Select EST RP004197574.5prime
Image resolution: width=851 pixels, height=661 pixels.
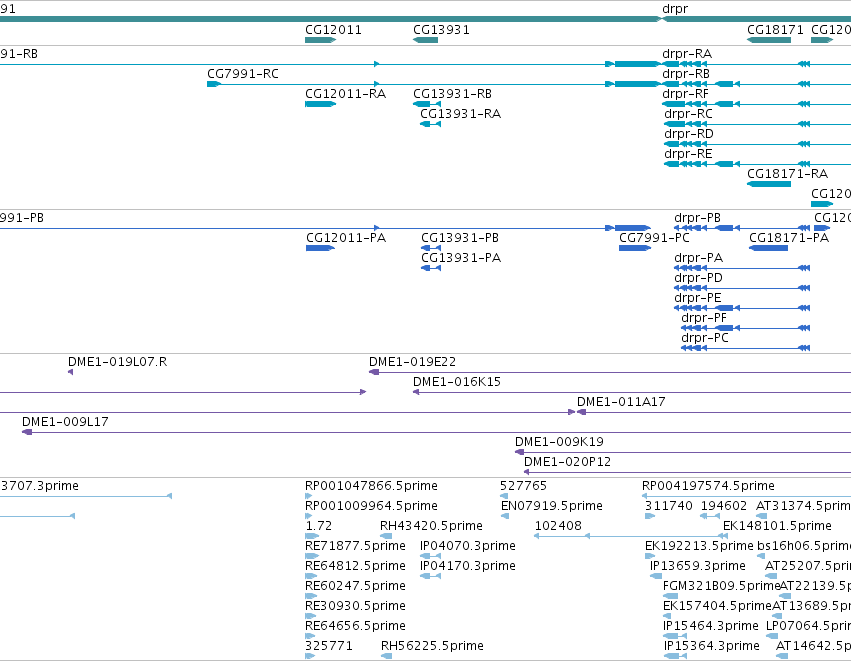pos(746,496)
